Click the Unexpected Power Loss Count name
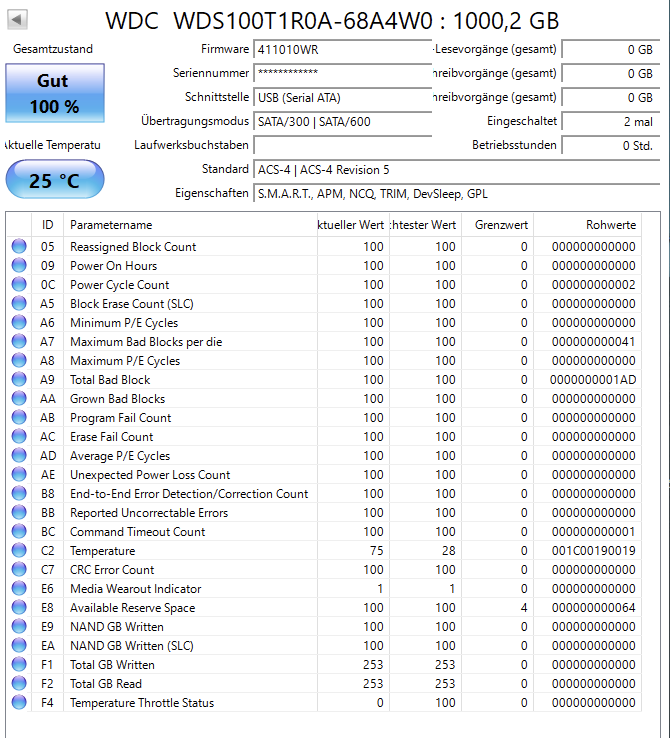Image resolution: width=670 pixels, height=738 pixels. point(150,475)
